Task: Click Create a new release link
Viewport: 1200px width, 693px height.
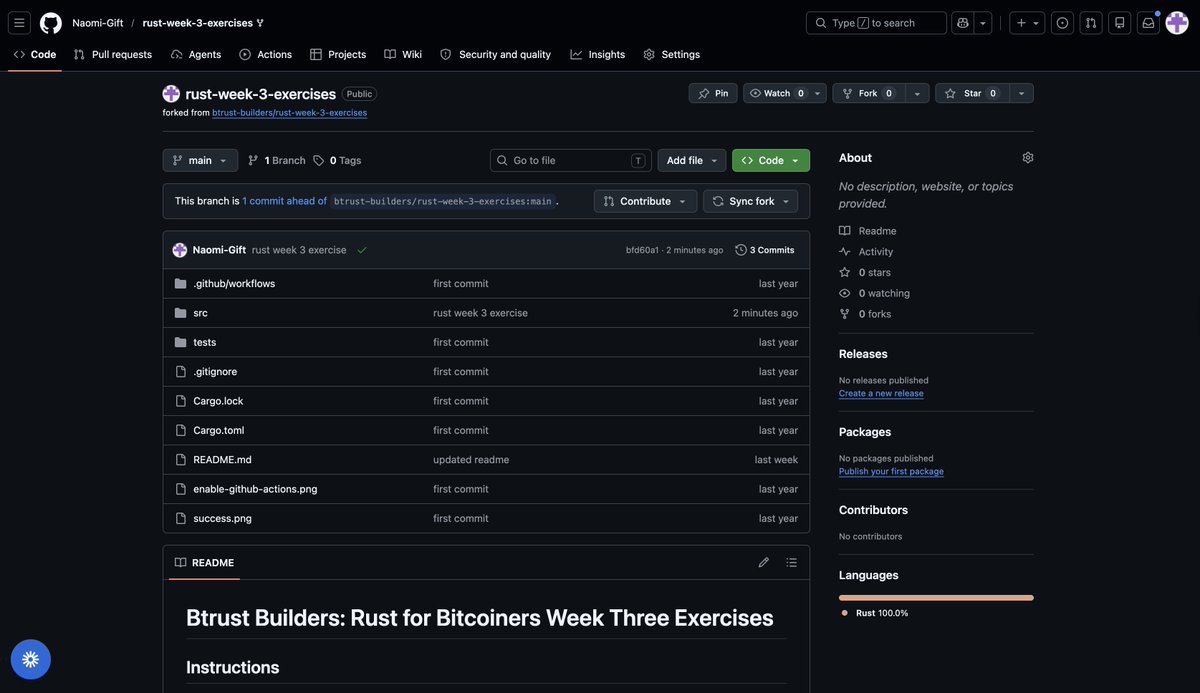Action: (x=881, y=394)
